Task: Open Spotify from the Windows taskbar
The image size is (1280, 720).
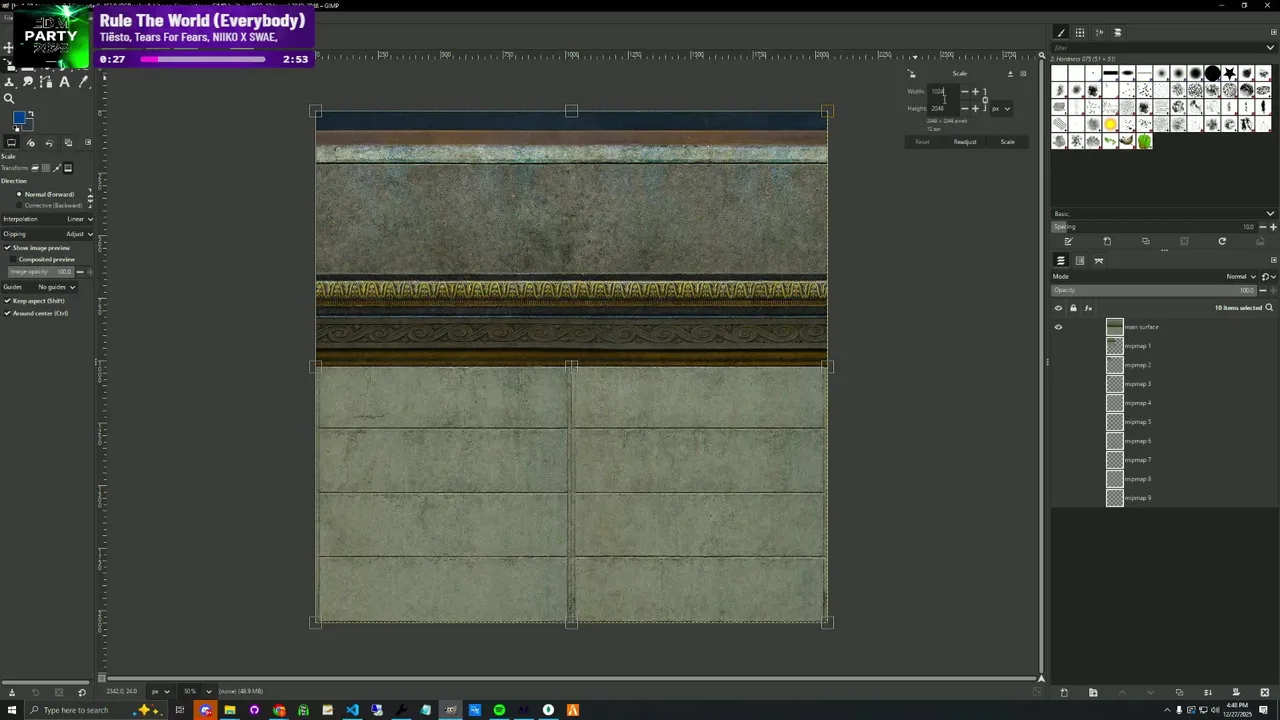Action: coord(499,710)
